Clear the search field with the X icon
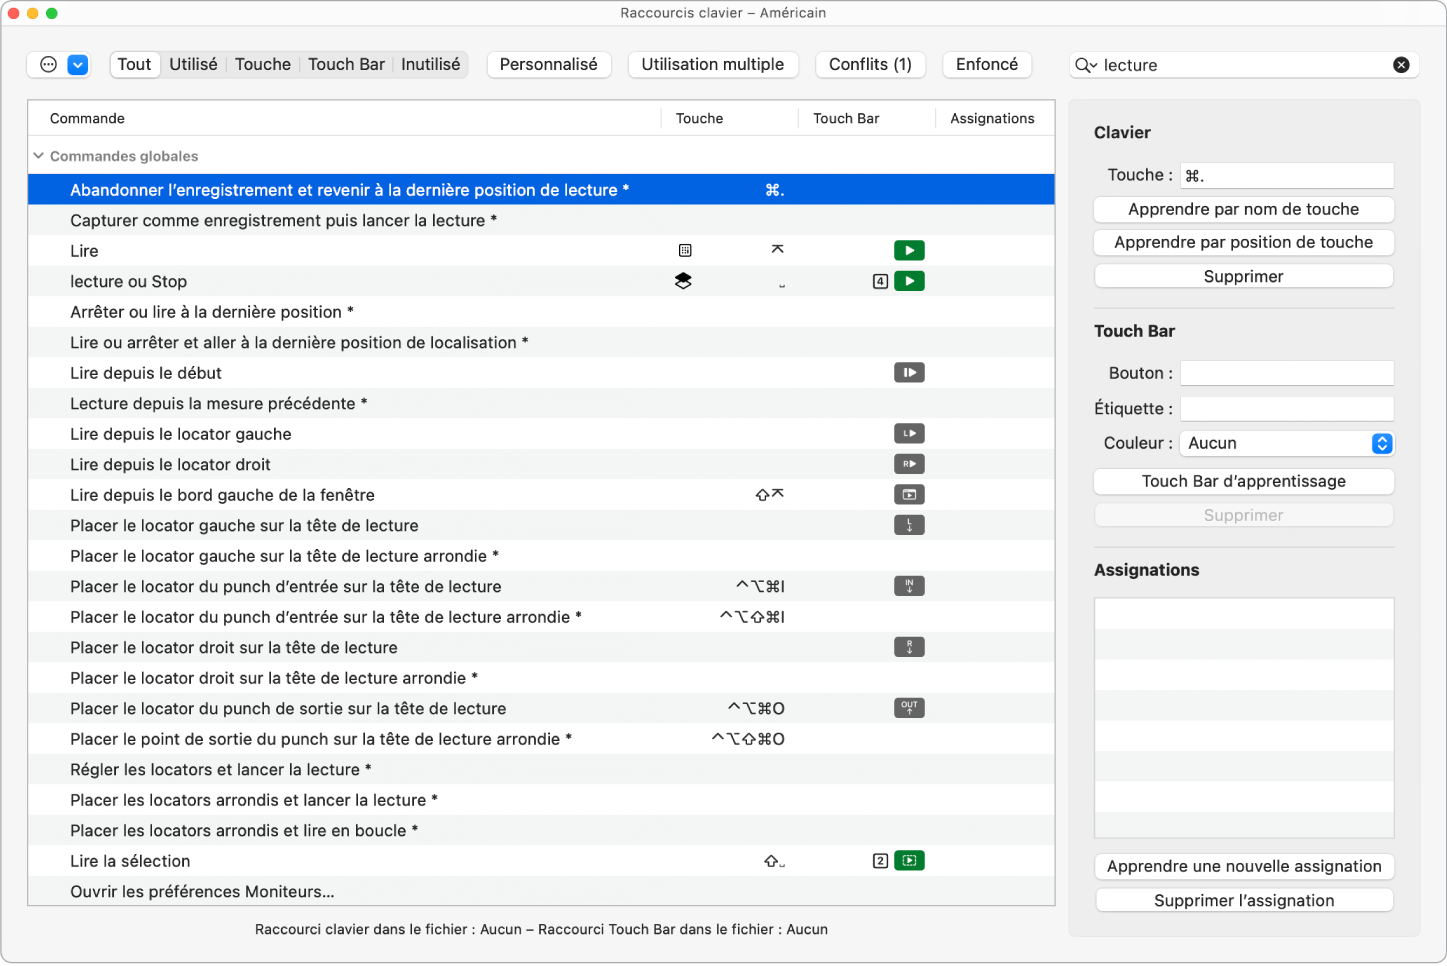Screen dimensions: 1447x966 pos(1401,65)
